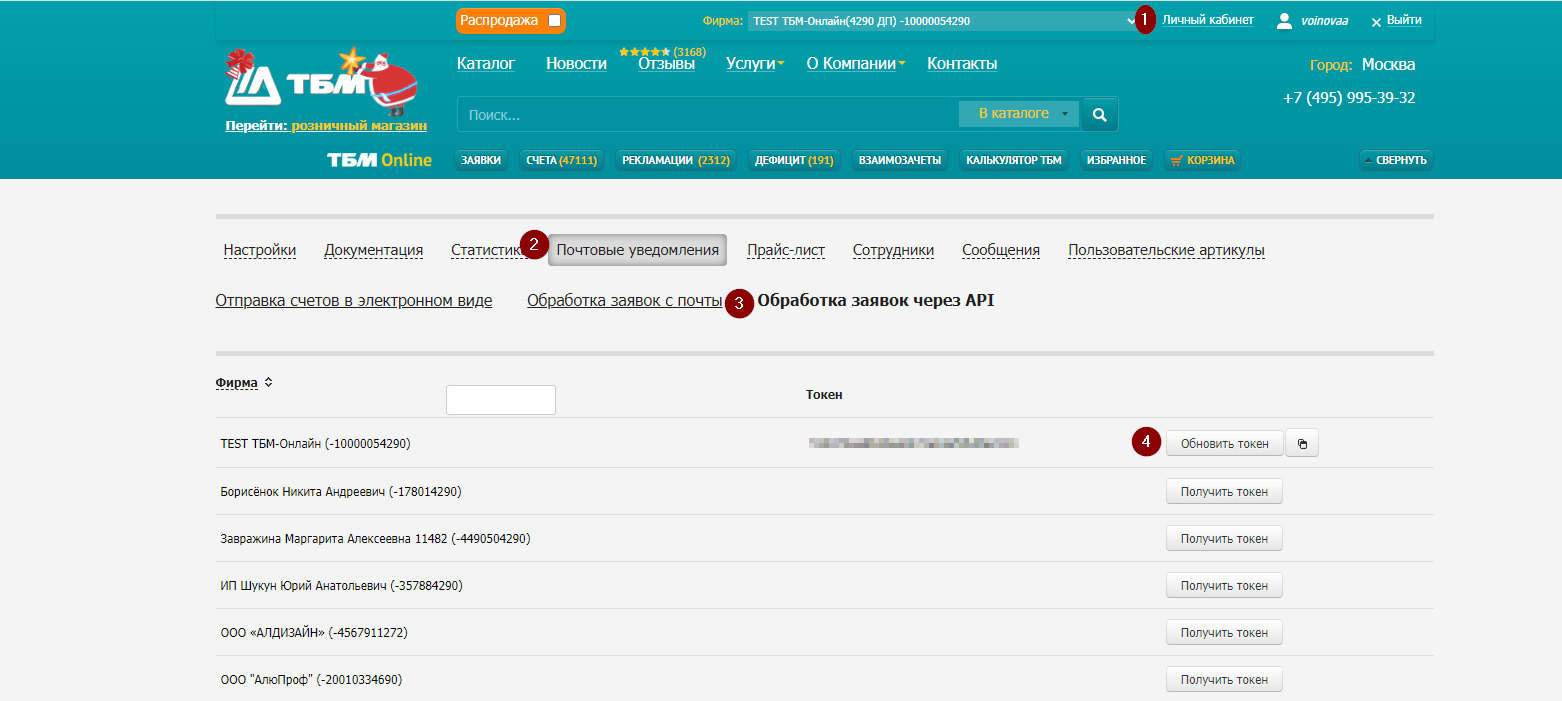
Task: Sort by Фирма column arrows
Action: [x=268, y=383]
